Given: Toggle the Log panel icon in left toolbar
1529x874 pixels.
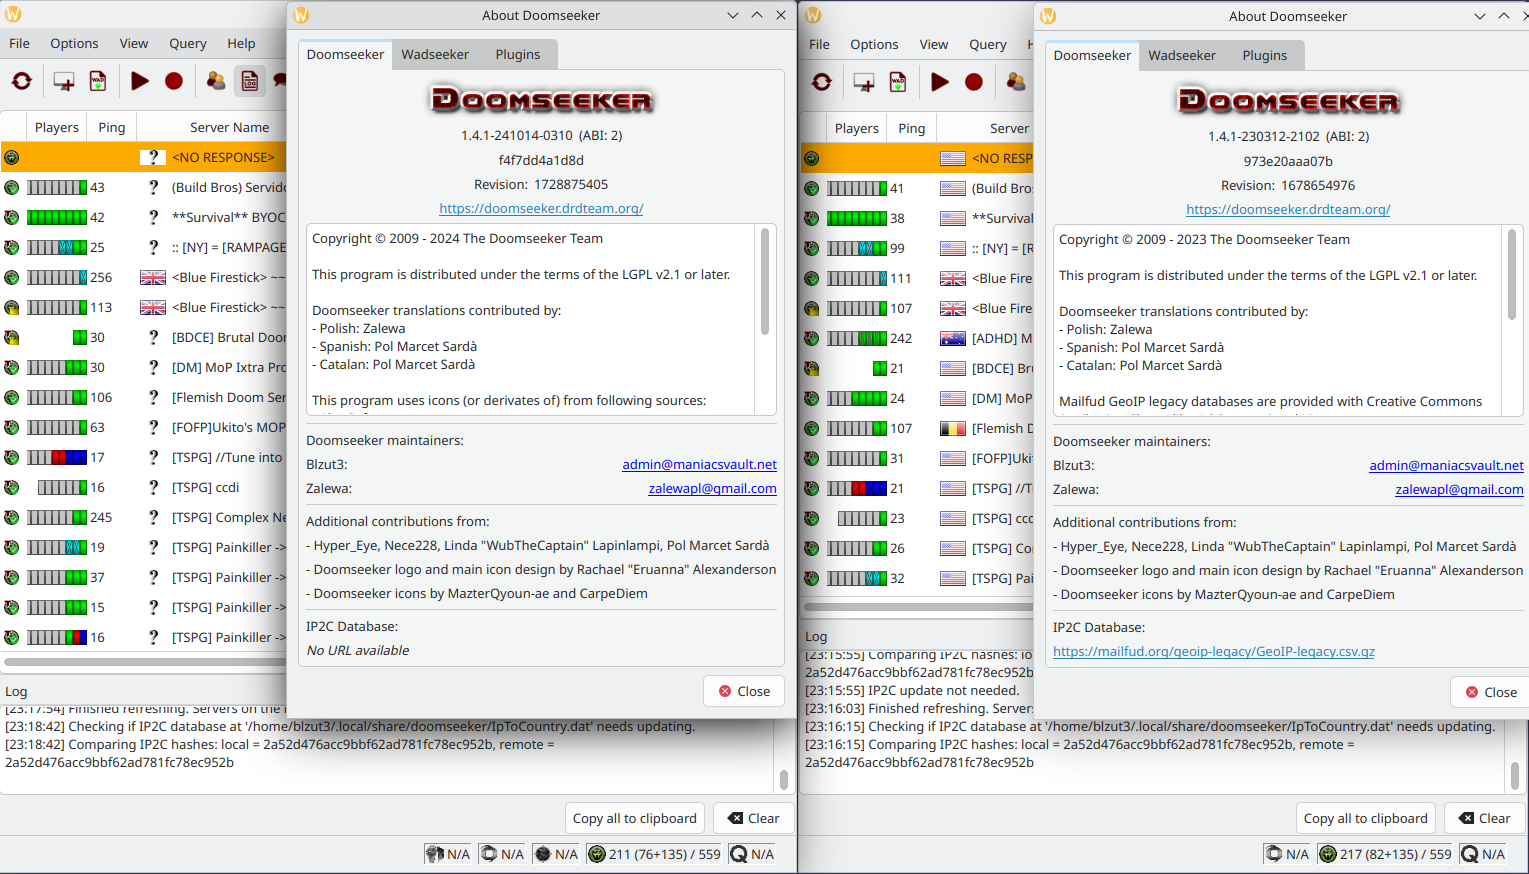Looking at the screenshot, I should [250, 82].
